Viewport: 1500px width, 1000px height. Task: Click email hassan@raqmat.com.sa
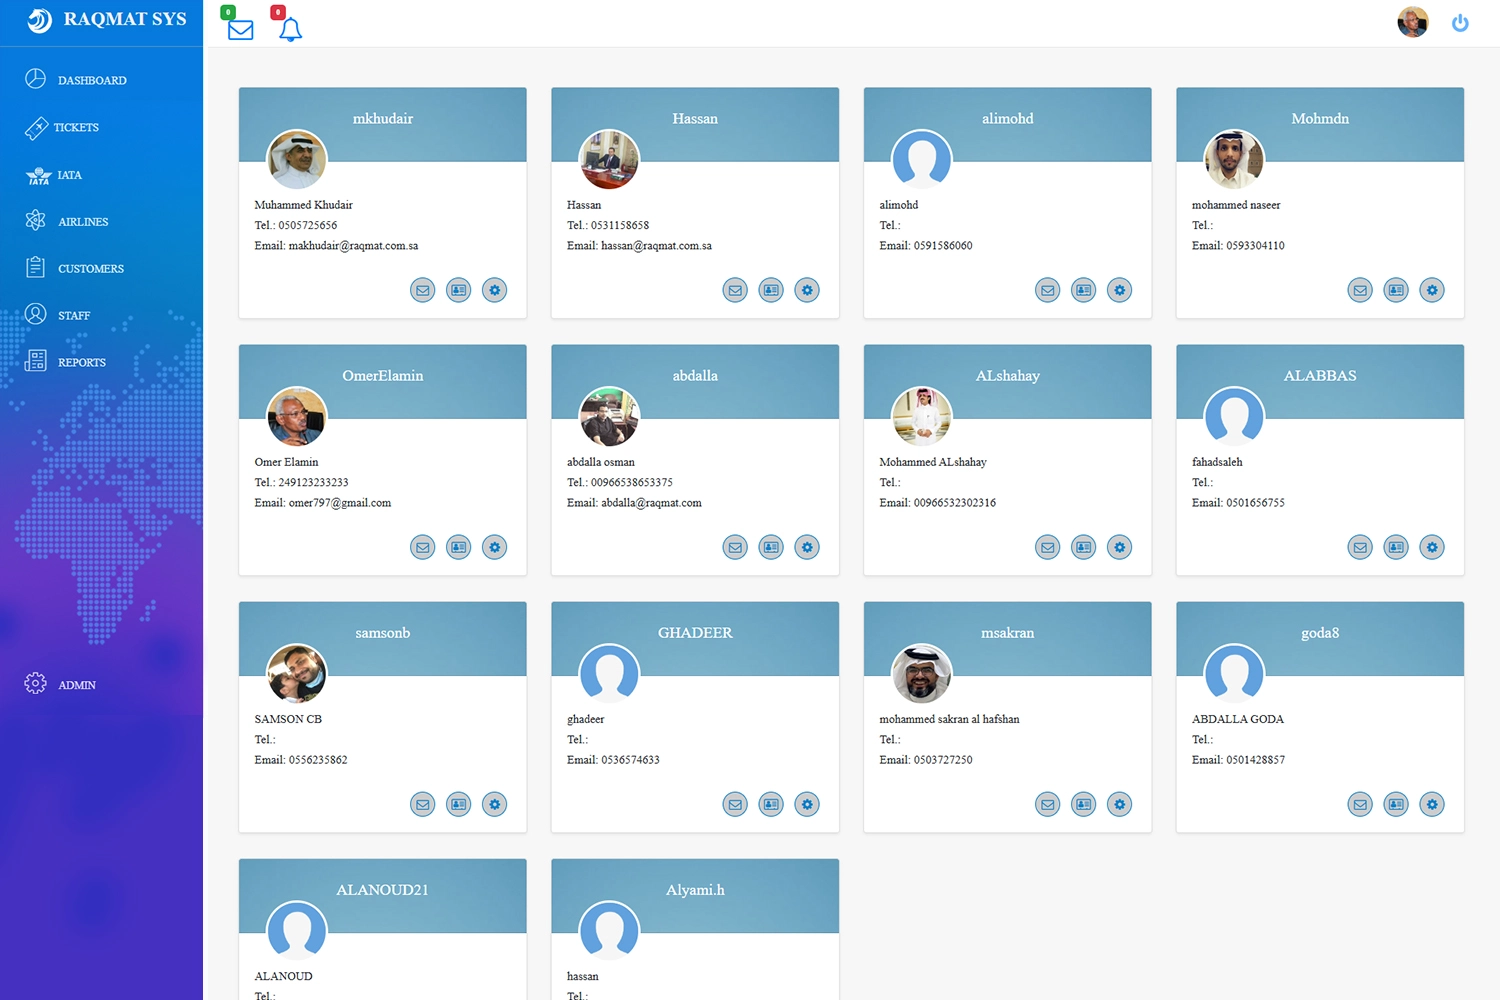[657, 246]
